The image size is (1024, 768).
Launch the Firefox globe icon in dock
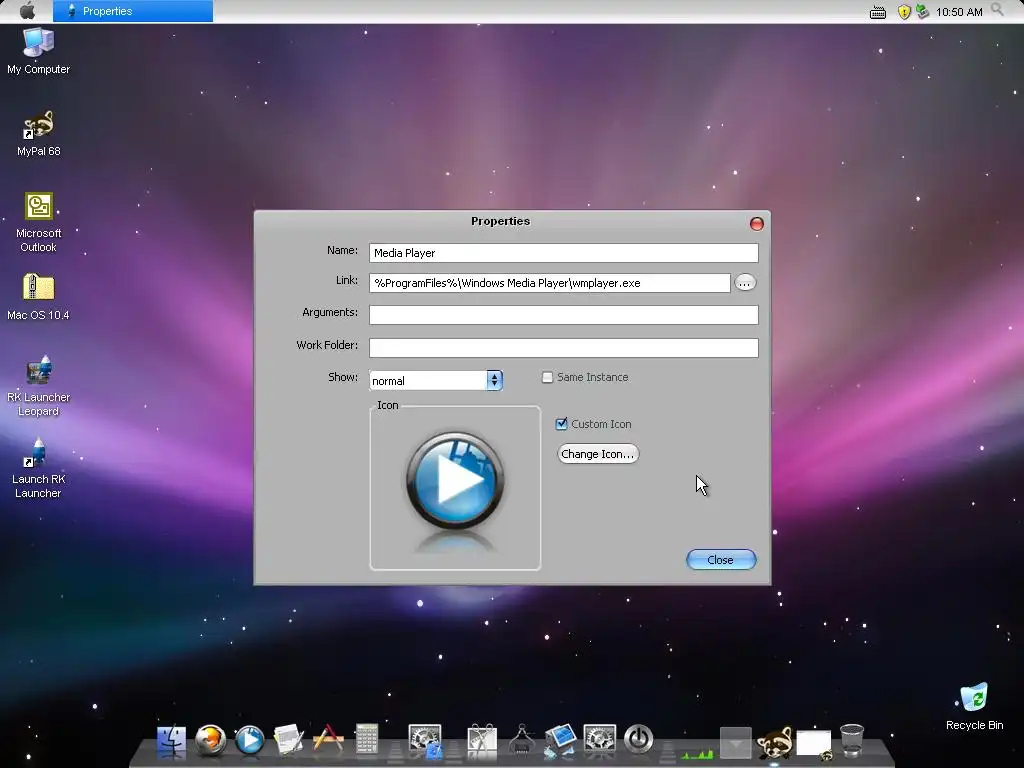[x=210, y=741]
